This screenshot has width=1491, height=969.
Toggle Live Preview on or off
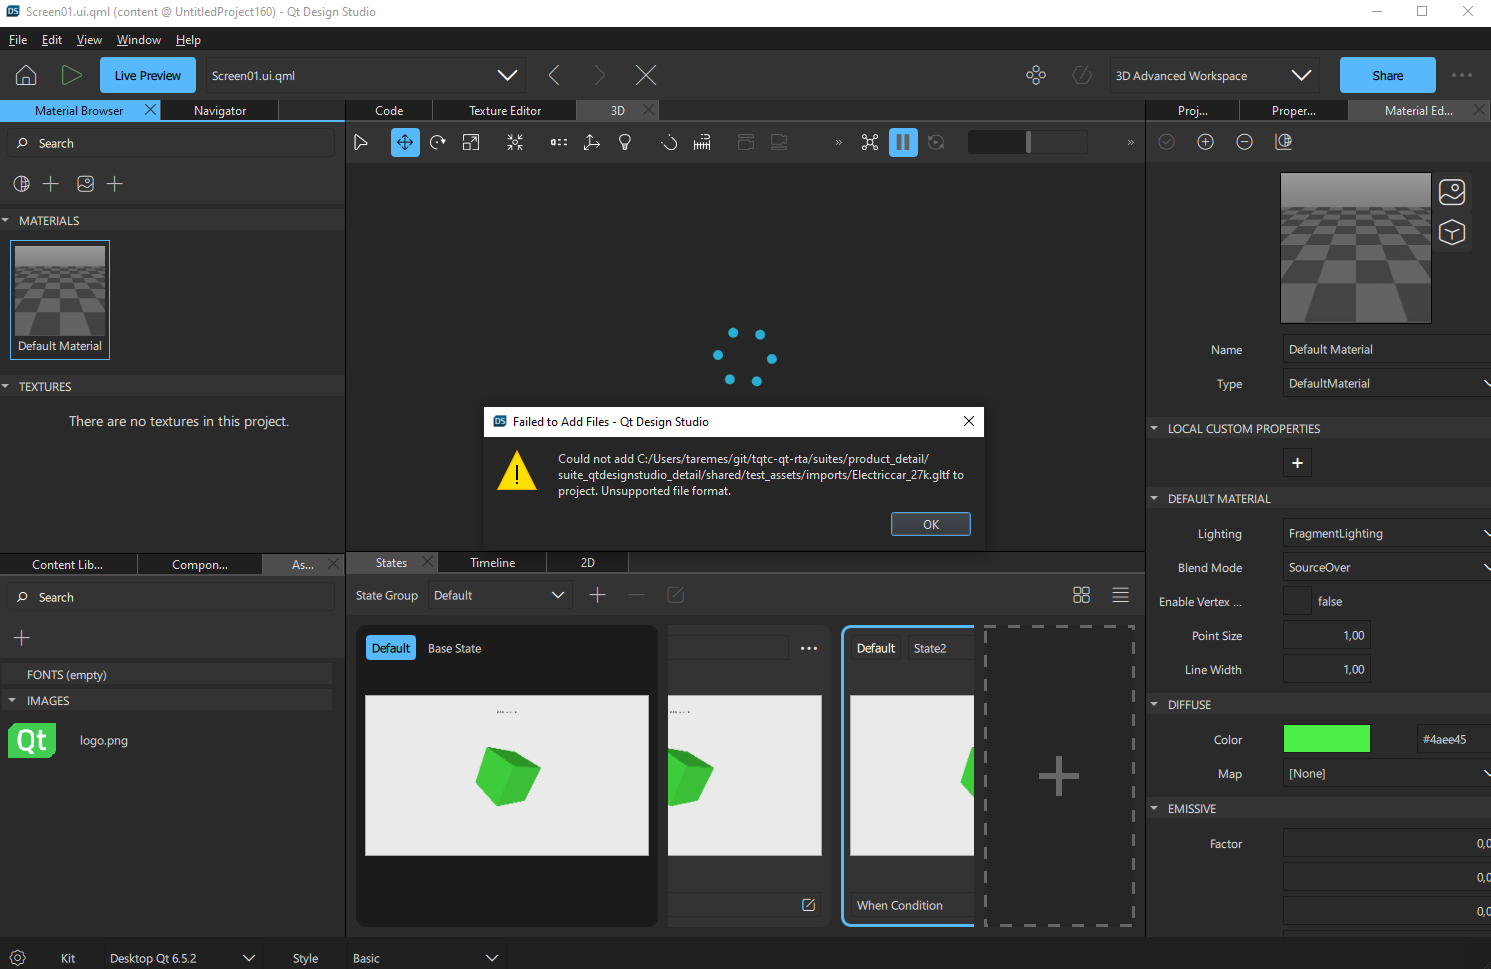pyautogui.click(x=147, y=76)
